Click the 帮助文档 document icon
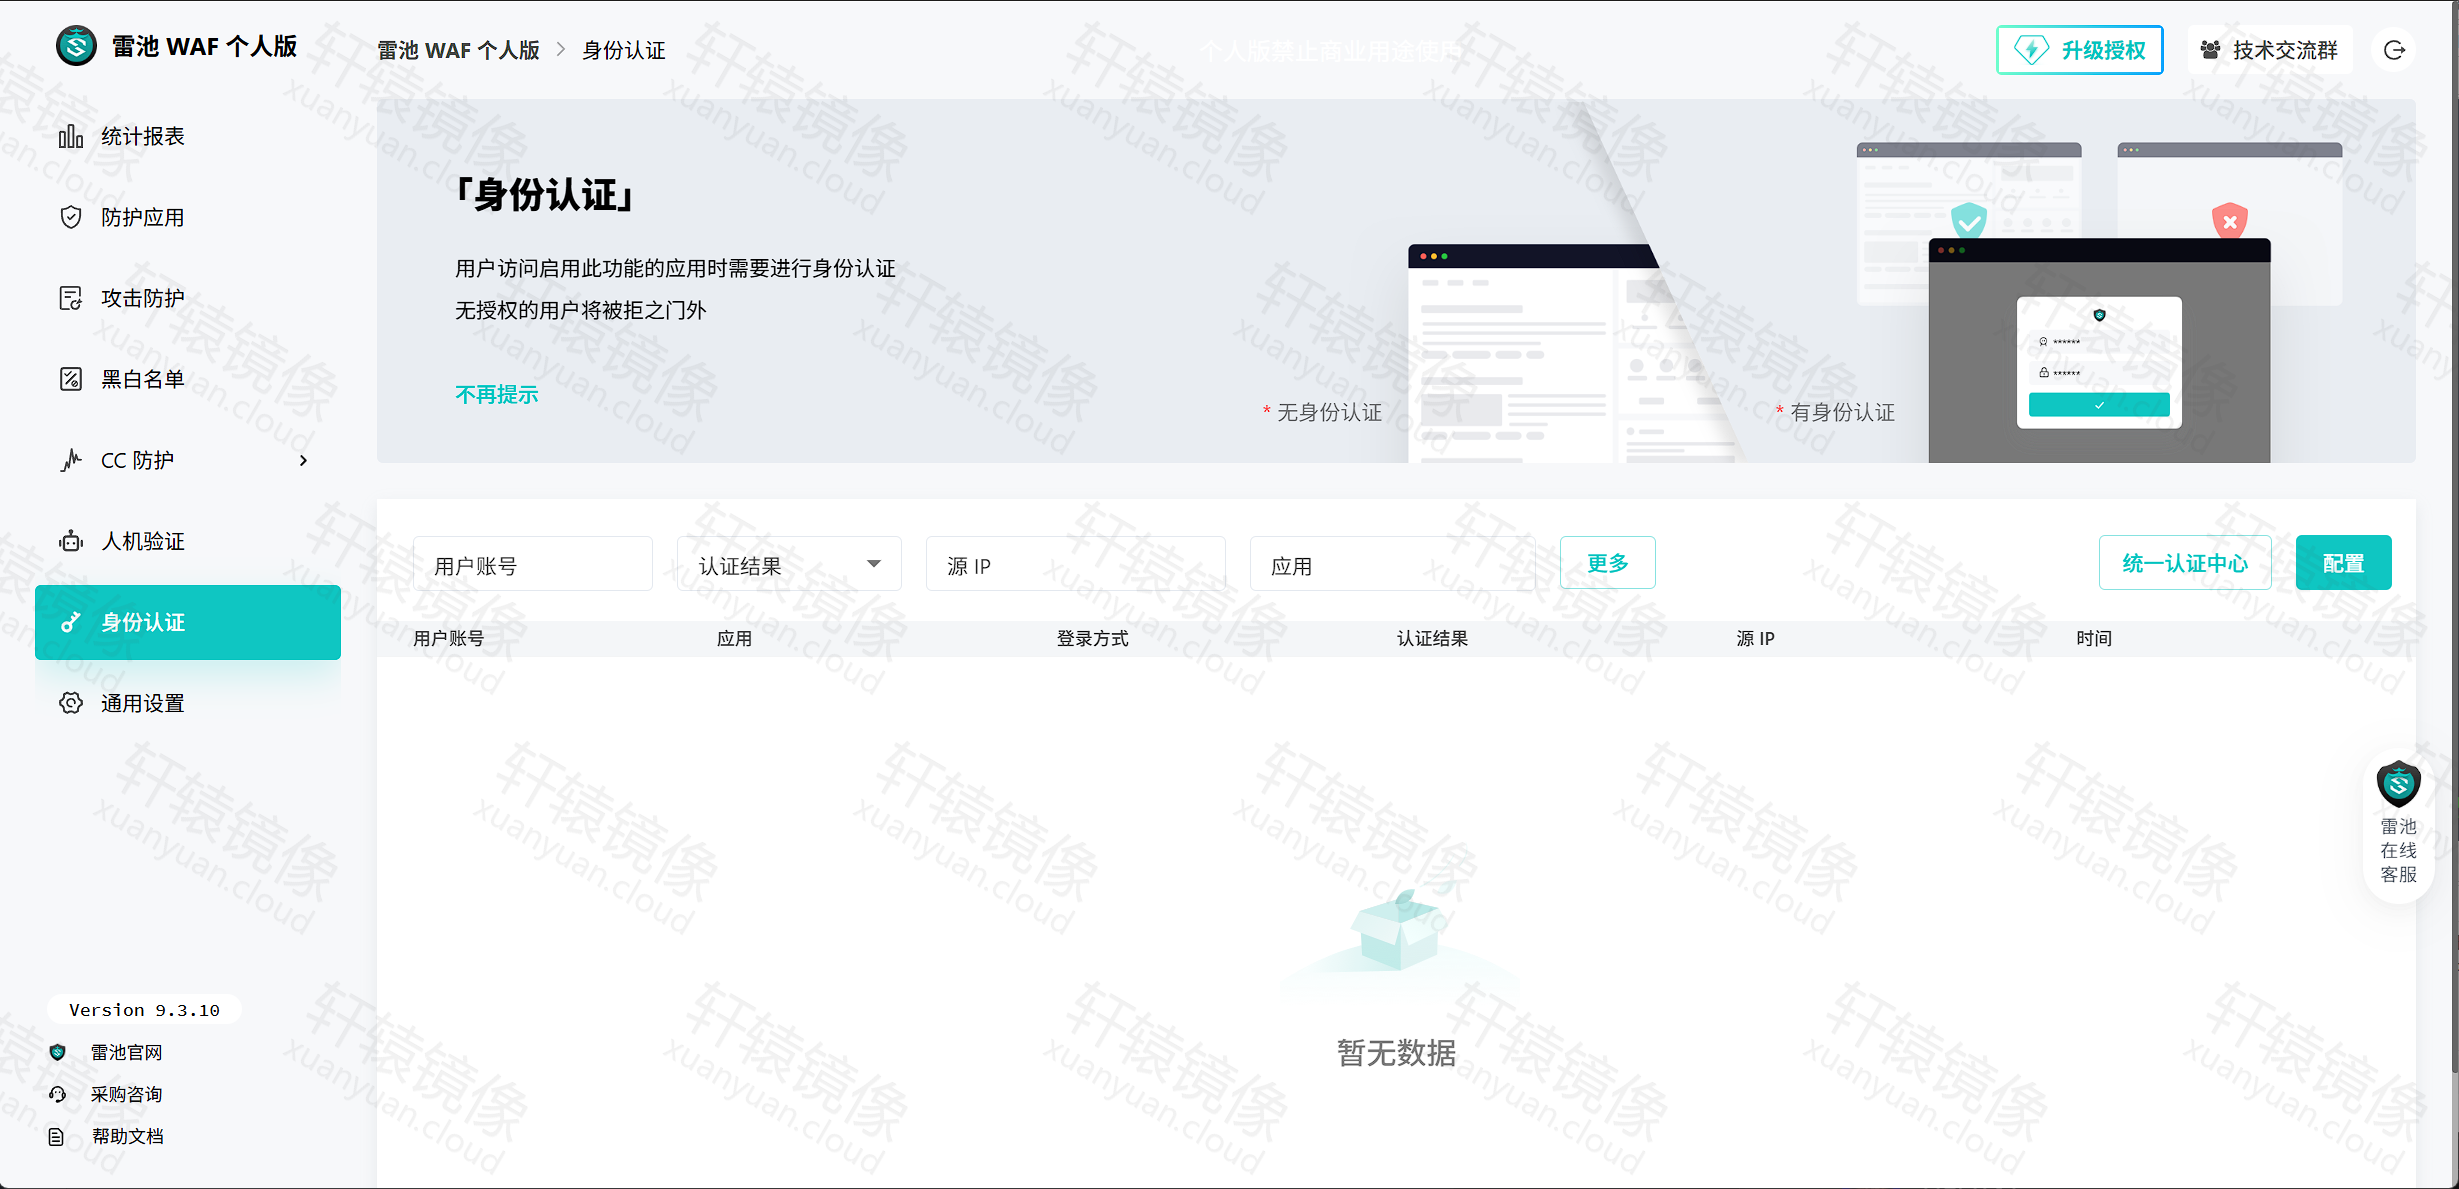The height and width of the screenshot is (1189, 2459). click(x=57, y=1136)
